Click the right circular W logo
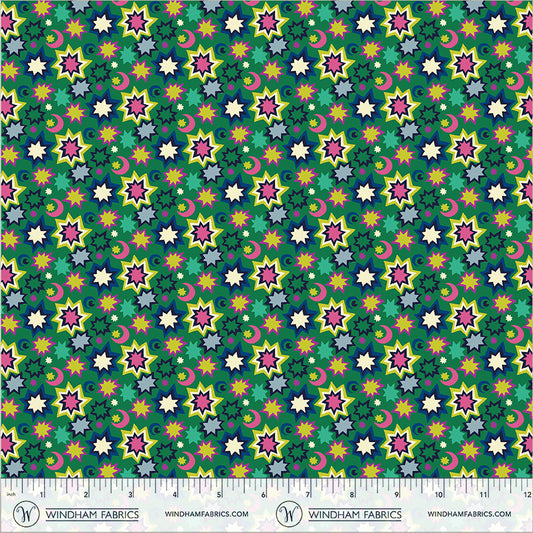 [289, 514]
